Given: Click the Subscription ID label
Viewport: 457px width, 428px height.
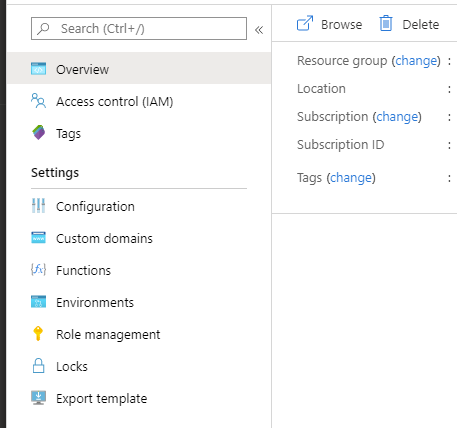Looking at the screenshot, I should [341, 145].
